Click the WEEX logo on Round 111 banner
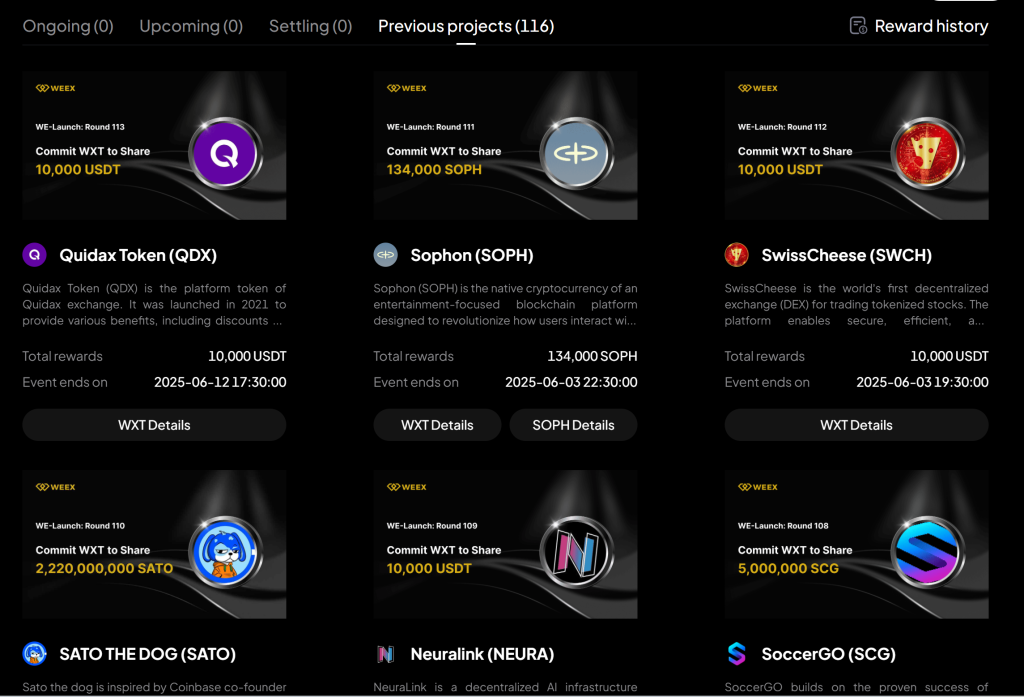 [x=406, y=88]
